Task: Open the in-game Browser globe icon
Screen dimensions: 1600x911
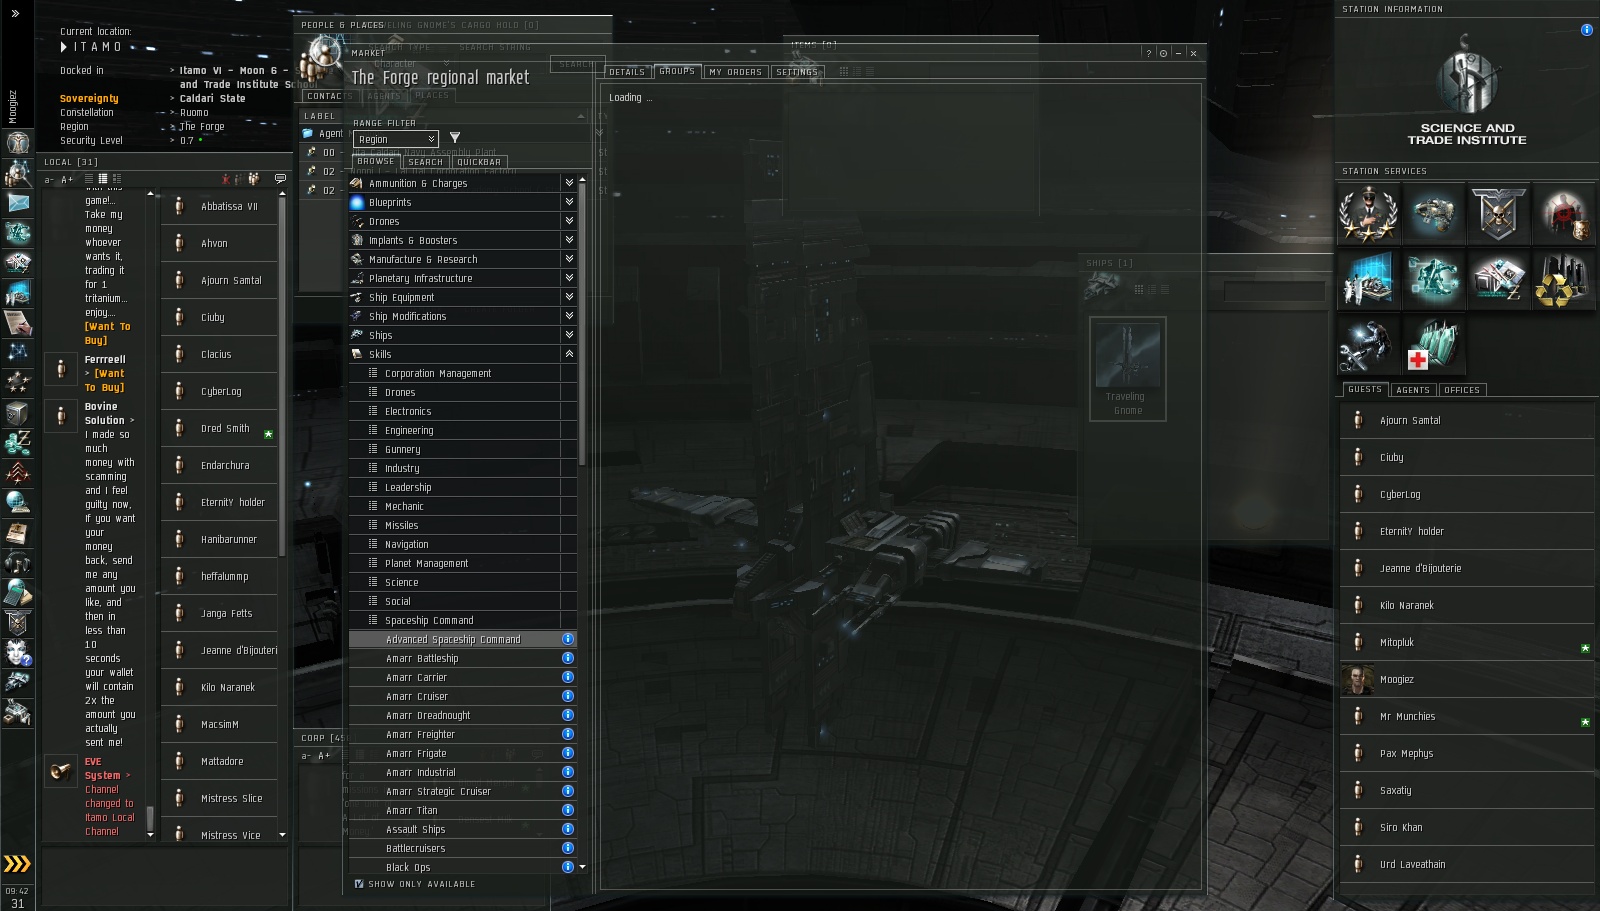Action: (17, 502)
